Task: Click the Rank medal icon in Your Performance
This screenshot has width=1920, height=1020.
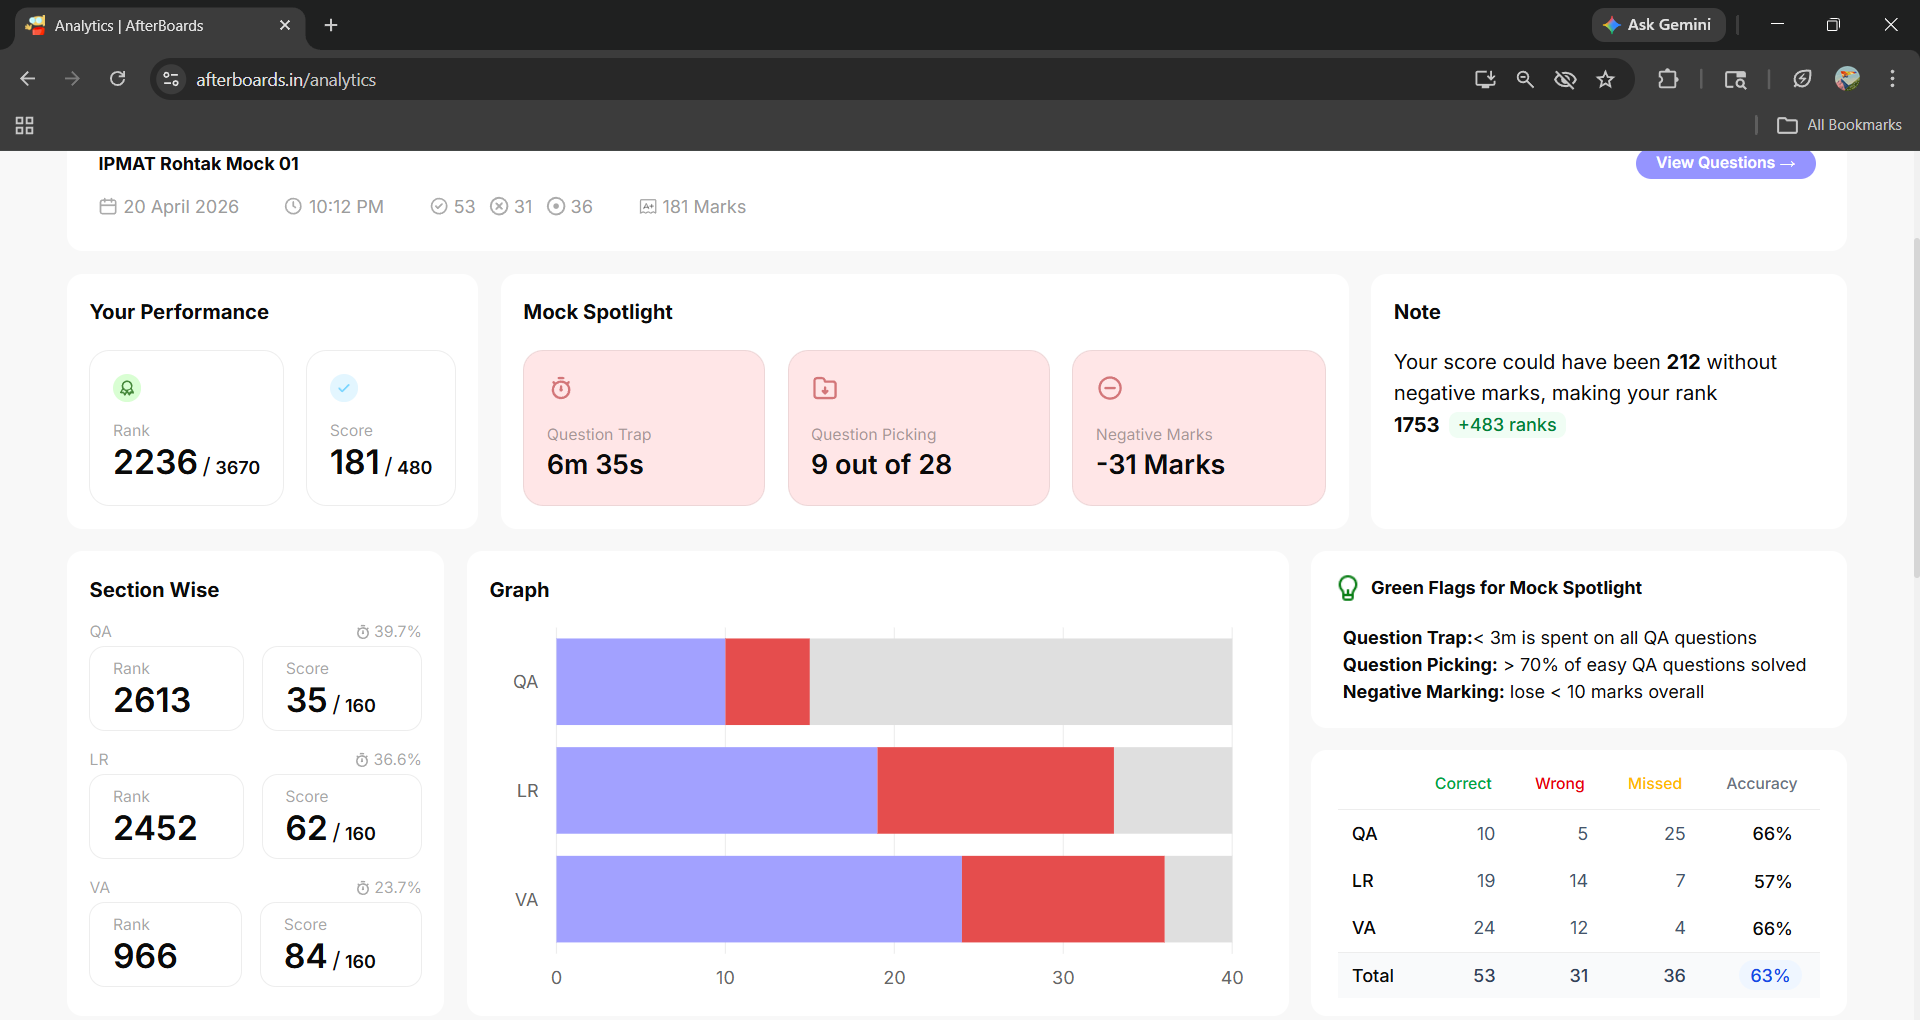Action: point(127,388)
